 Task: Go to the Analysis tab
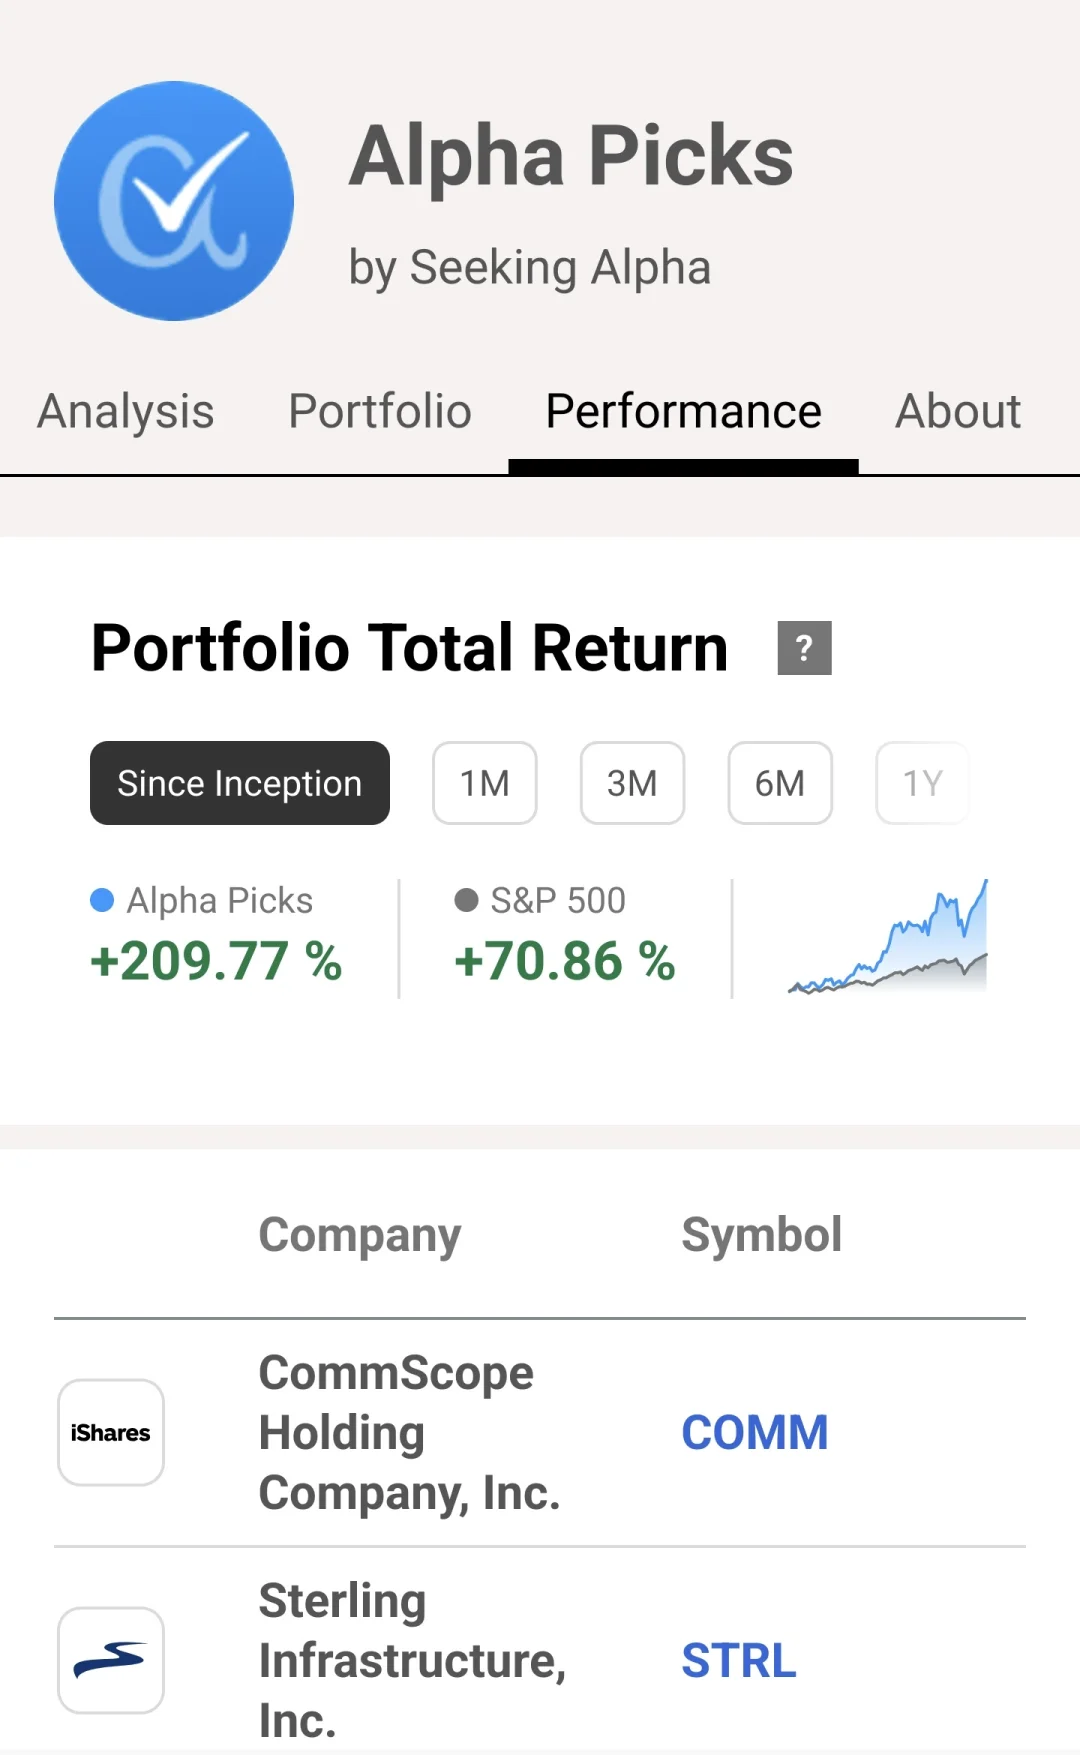click(126, 411)
